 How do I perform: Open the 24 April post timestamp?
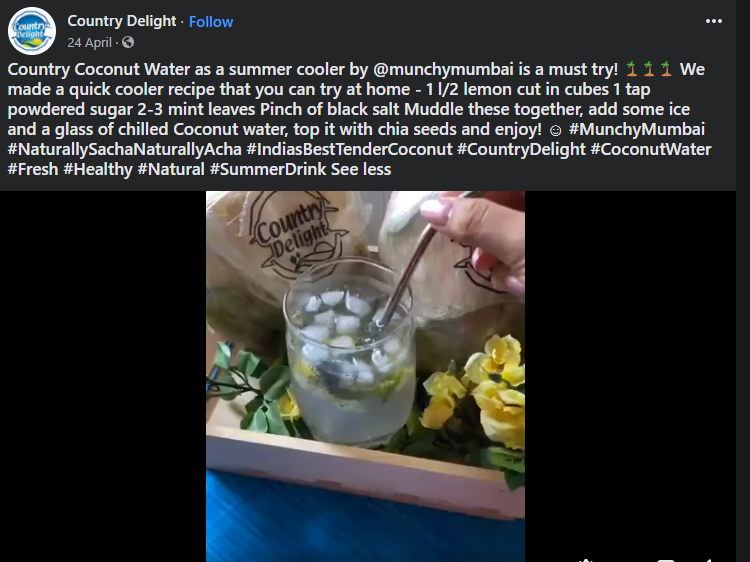[x=89, y=43]
